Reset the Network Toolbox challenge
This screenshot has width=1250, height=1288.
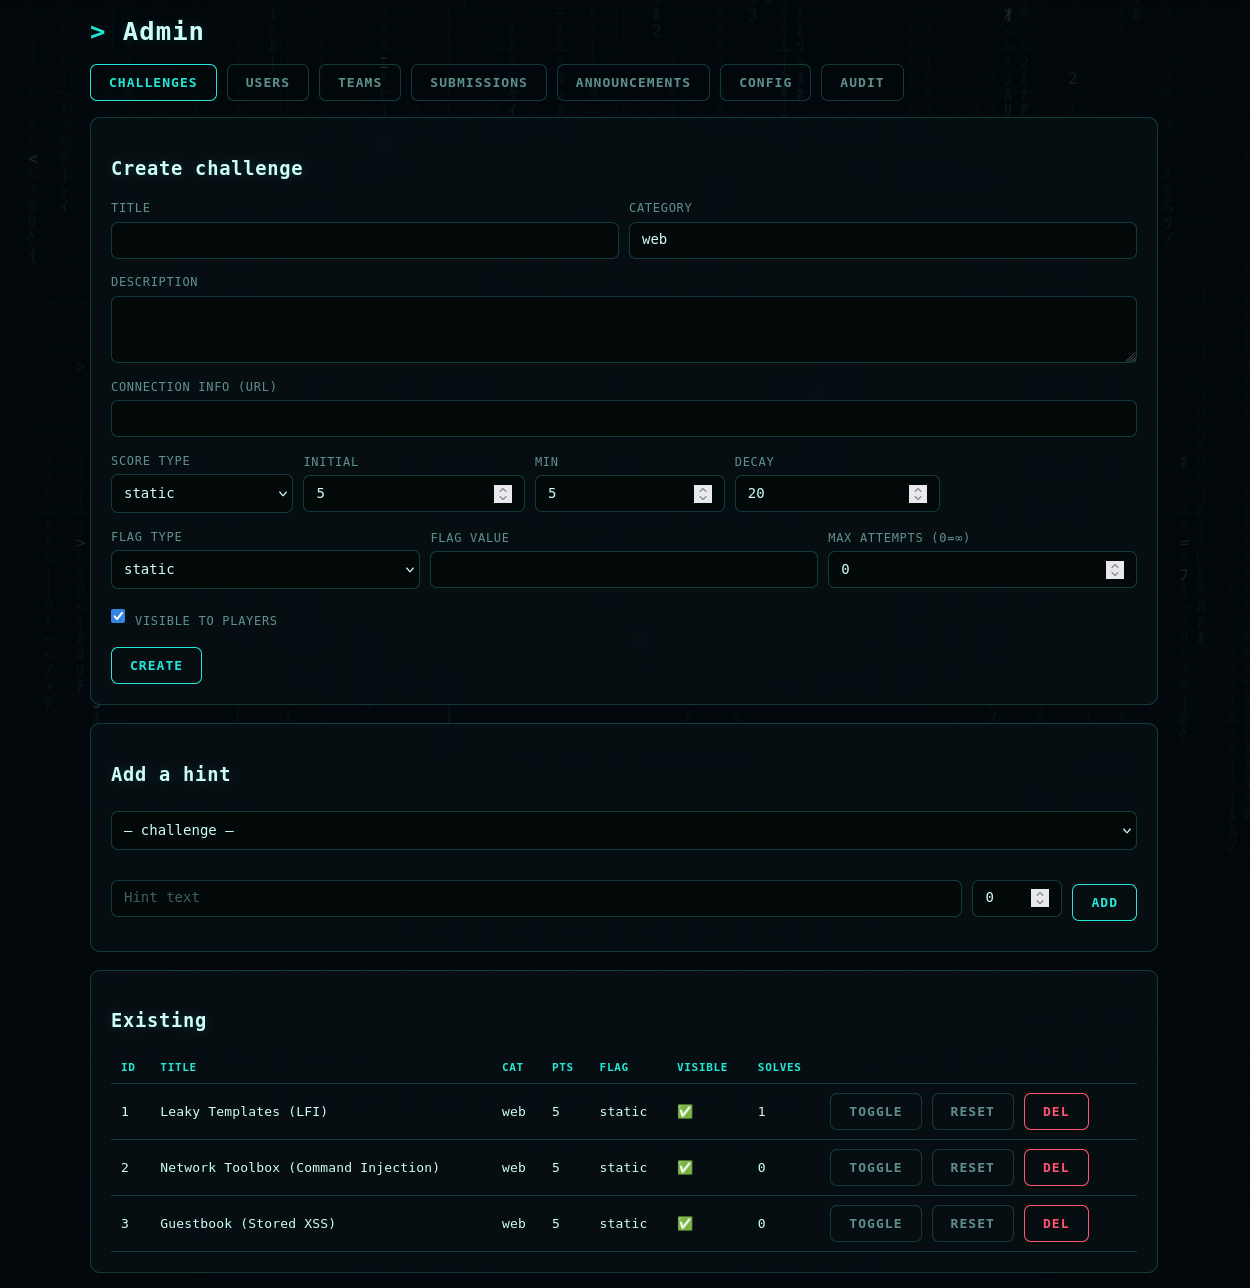coord(972,1168)
